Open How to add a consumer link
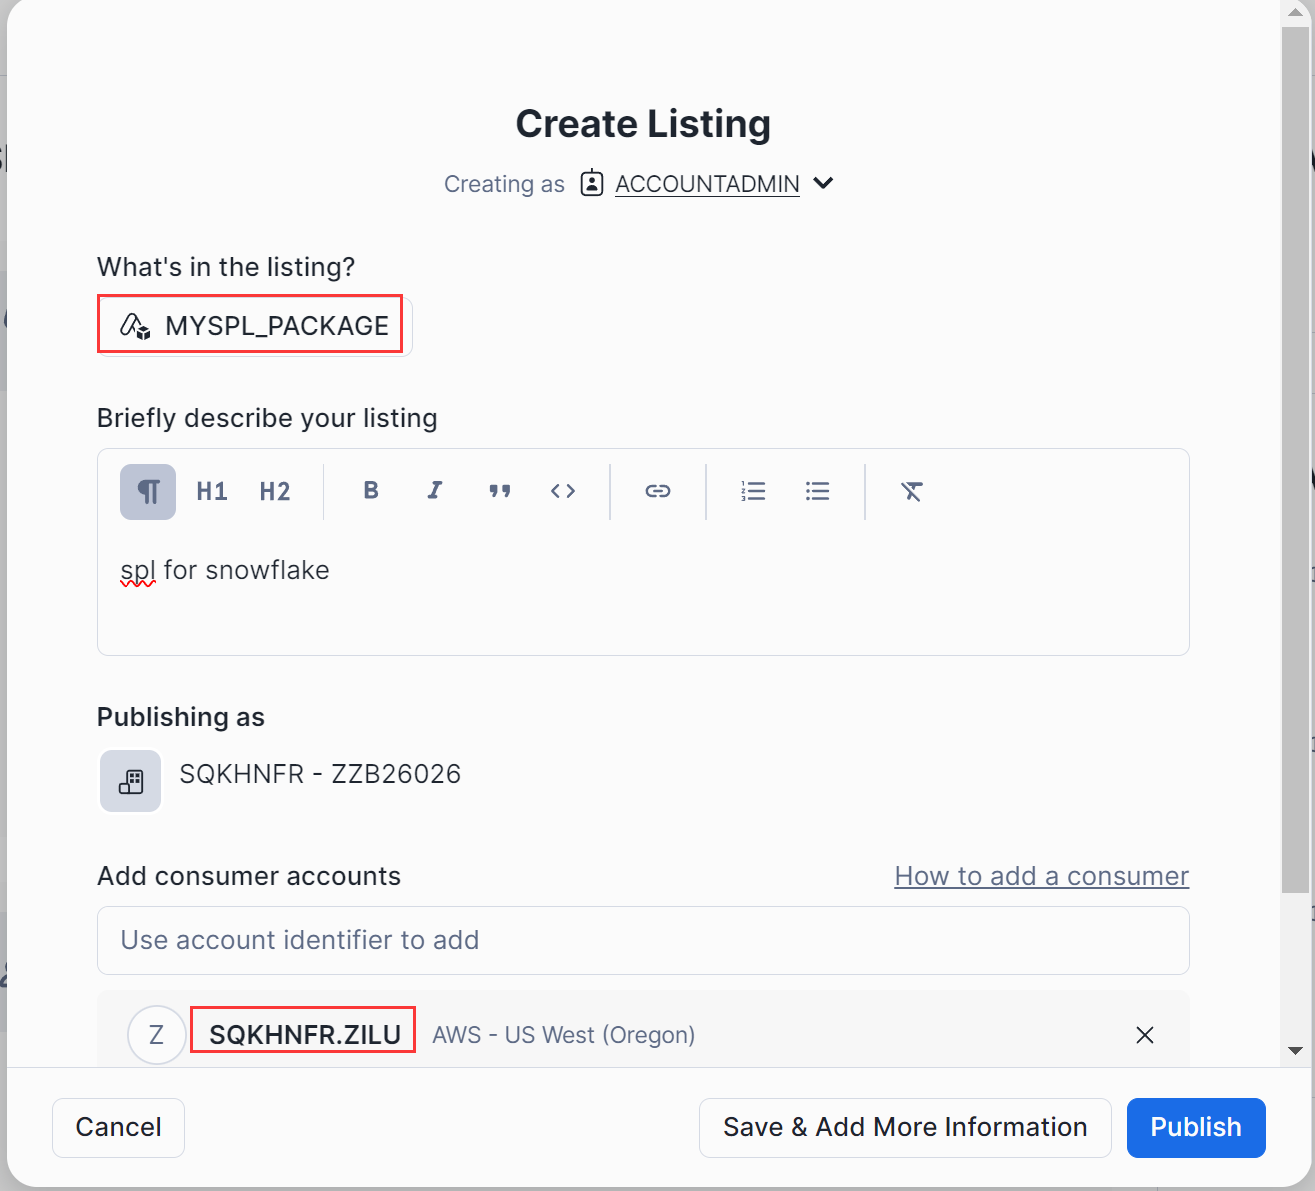The height and width of the screenshot is (1191, 1315). 1041,876
